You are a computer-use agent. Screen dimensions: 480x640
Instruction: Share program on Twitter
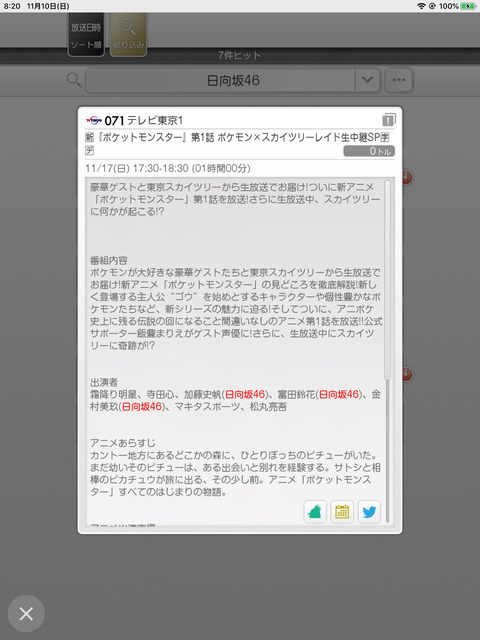tap(369, 511)
